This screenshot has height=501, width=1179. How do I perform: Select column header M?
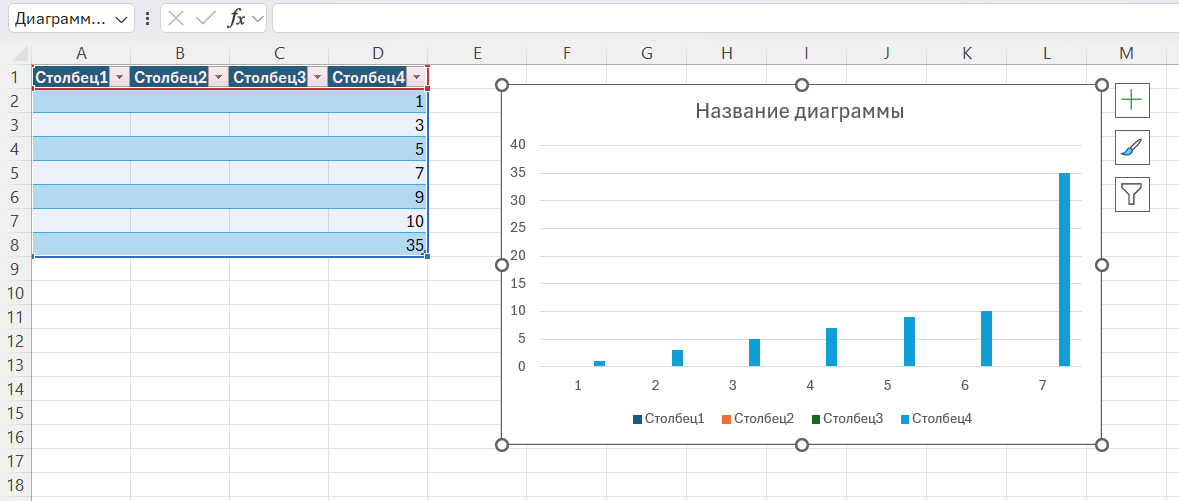pyautogui.click(x=1126, y=53)
